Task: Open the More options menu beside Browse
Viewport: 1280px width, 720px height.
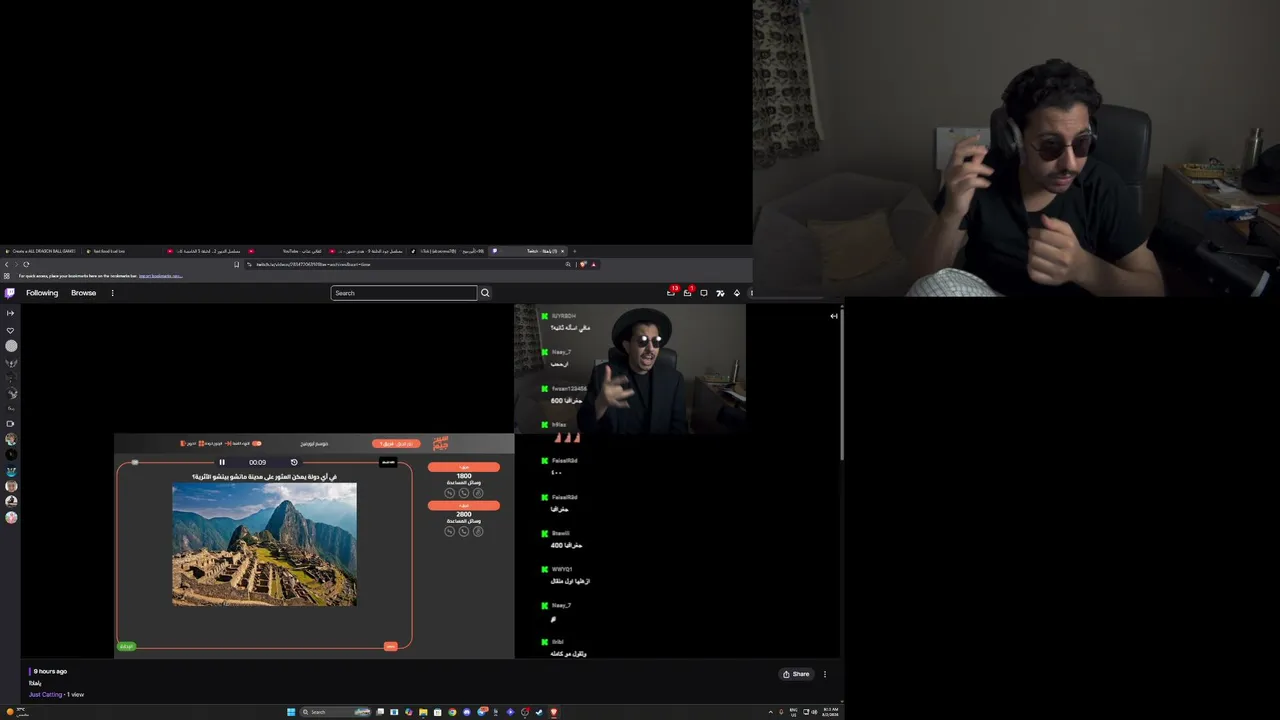Action: pos(112,293)
